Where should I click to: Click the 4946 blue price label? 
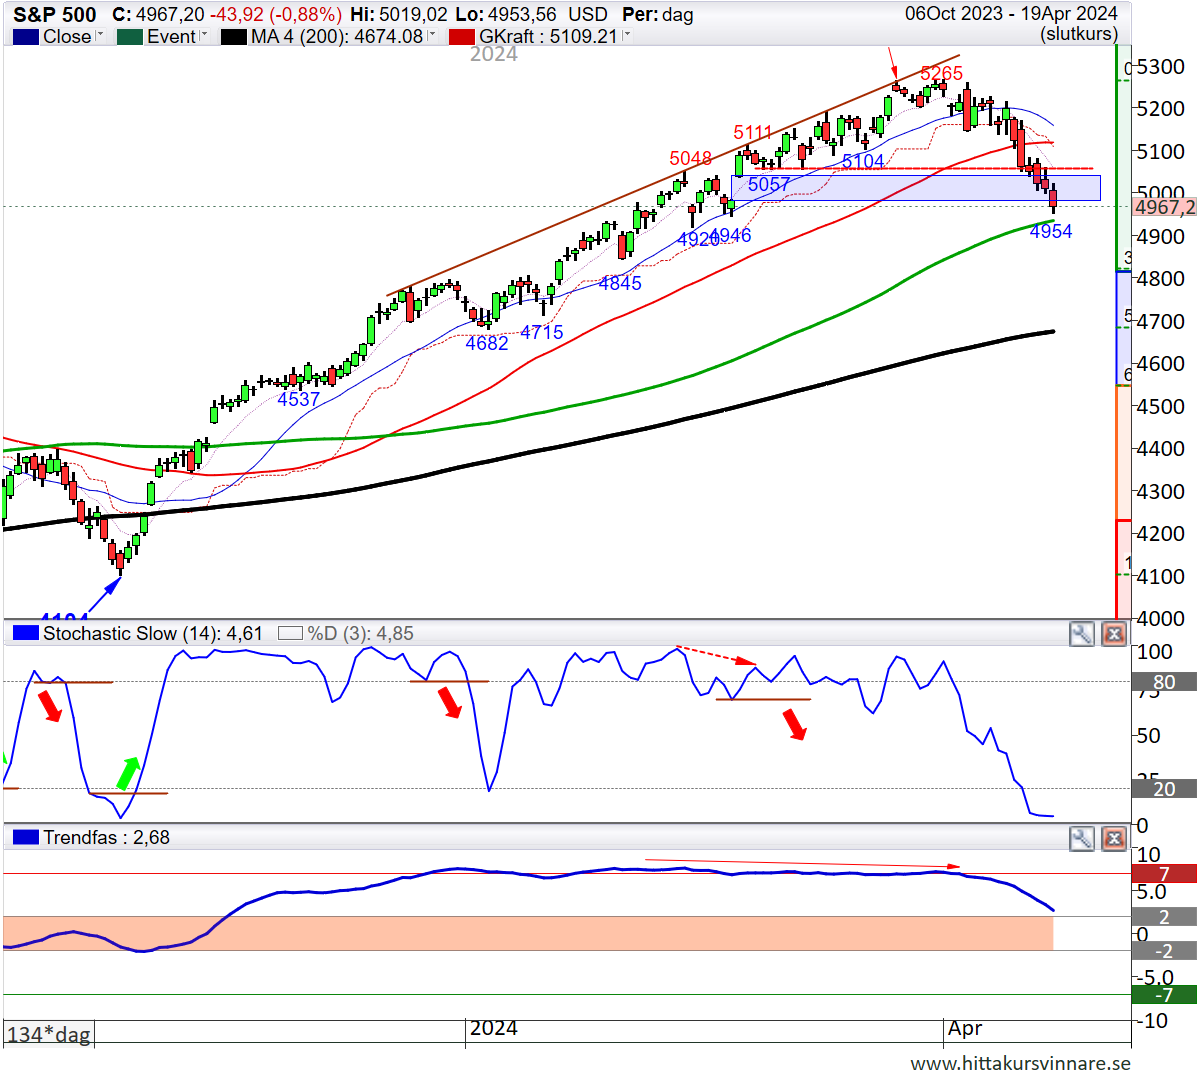[x=732, y=236]
